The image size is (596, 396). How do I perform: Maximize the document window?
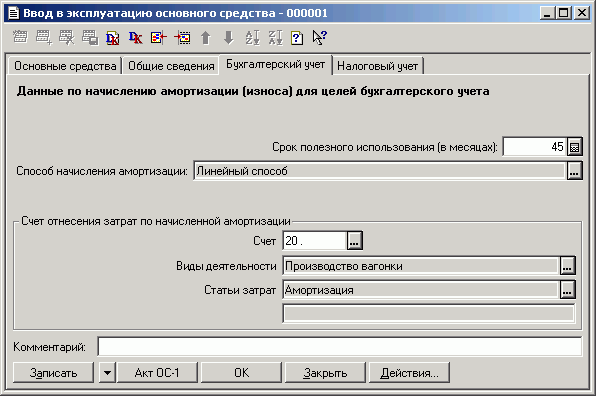(563, 13)
